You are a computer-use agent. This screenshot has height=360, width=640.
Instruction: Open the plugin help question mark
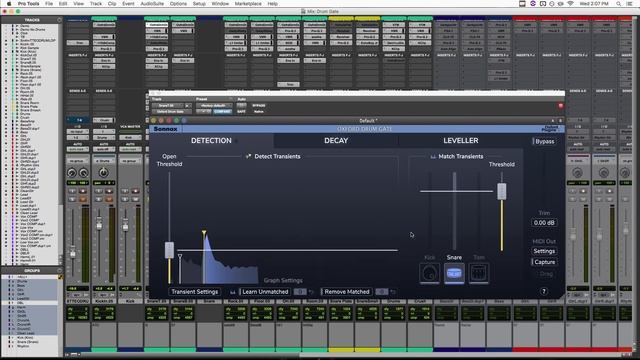tap(544, 291)
